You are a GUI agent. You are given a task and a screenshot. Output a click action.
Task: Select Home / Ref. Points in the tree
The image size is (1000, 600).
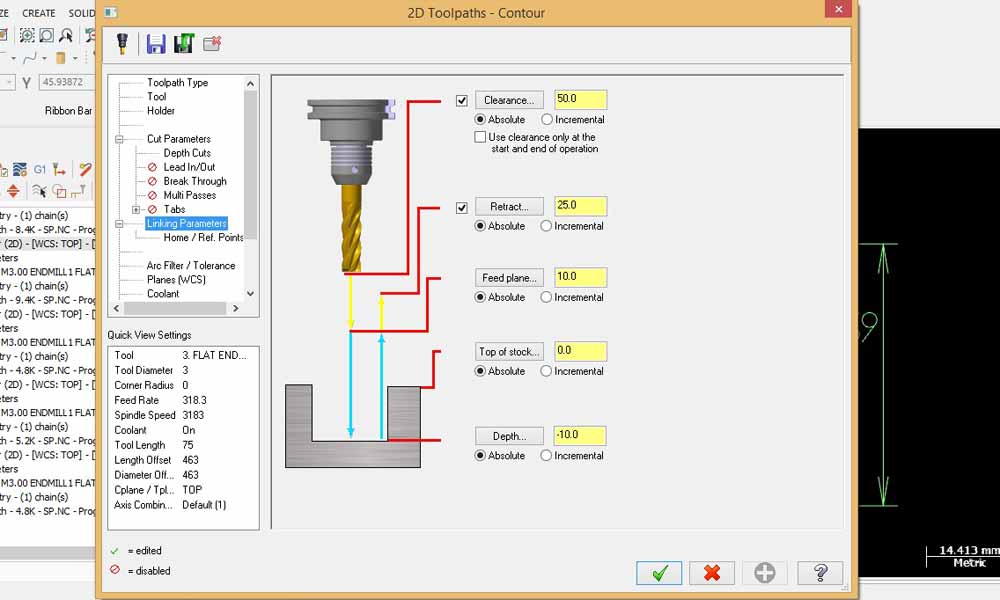(x=203, y=237)
